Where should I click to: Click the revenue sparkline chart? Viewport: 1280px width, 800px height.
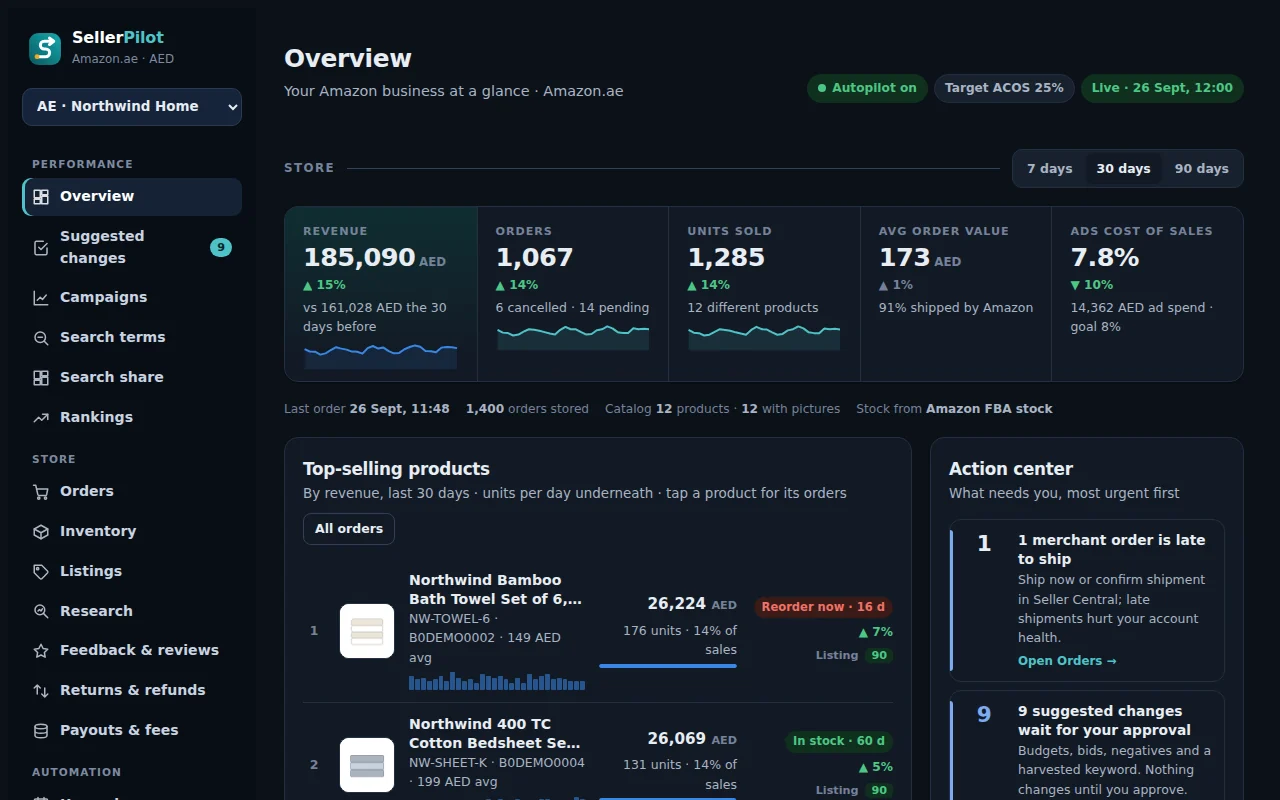[x=380, y=356]
